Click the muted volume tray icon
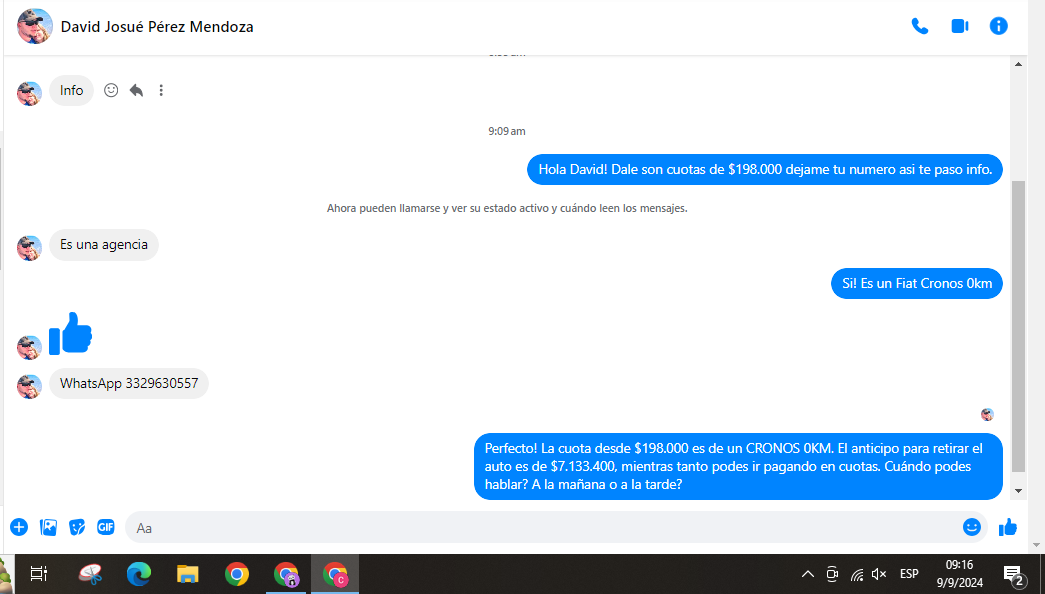 pos(879,573)
